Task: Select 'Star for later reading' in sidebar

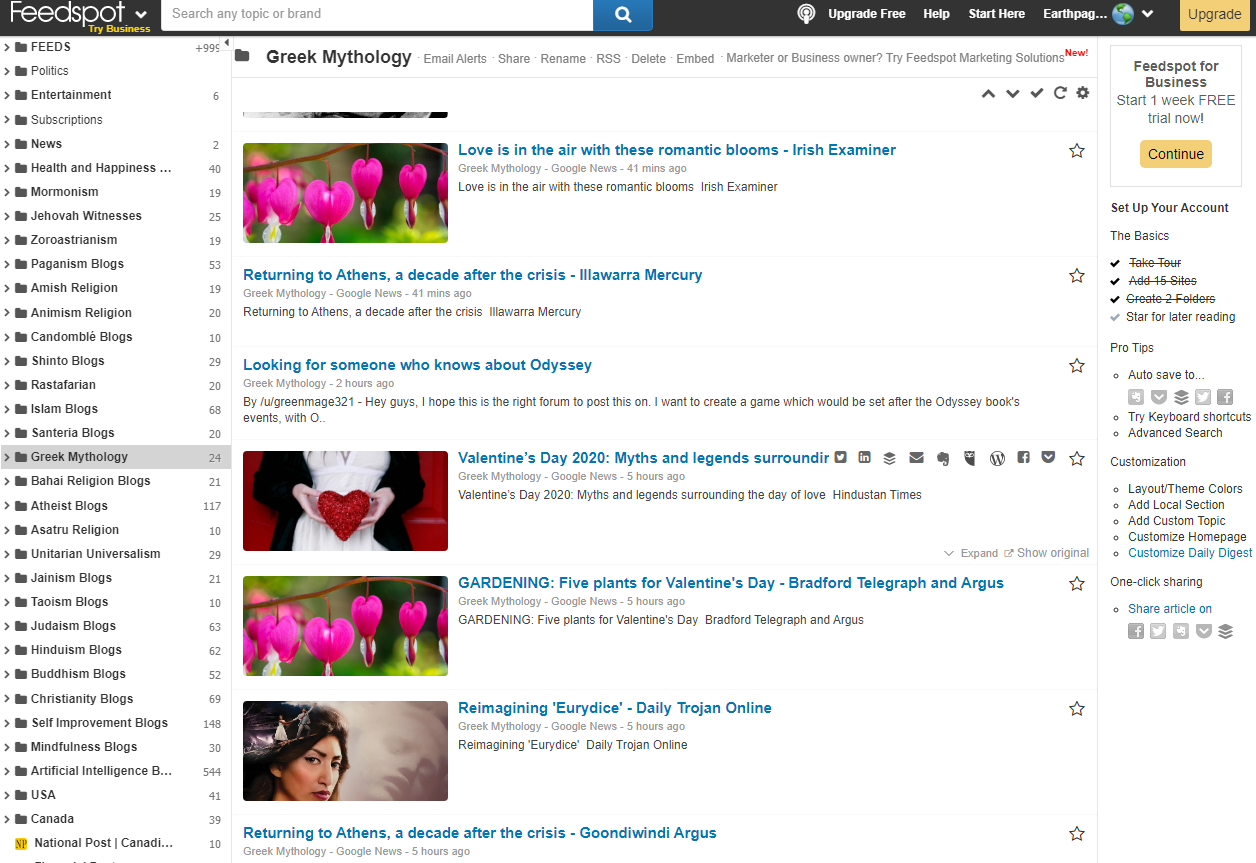Action: [1180, 317]
